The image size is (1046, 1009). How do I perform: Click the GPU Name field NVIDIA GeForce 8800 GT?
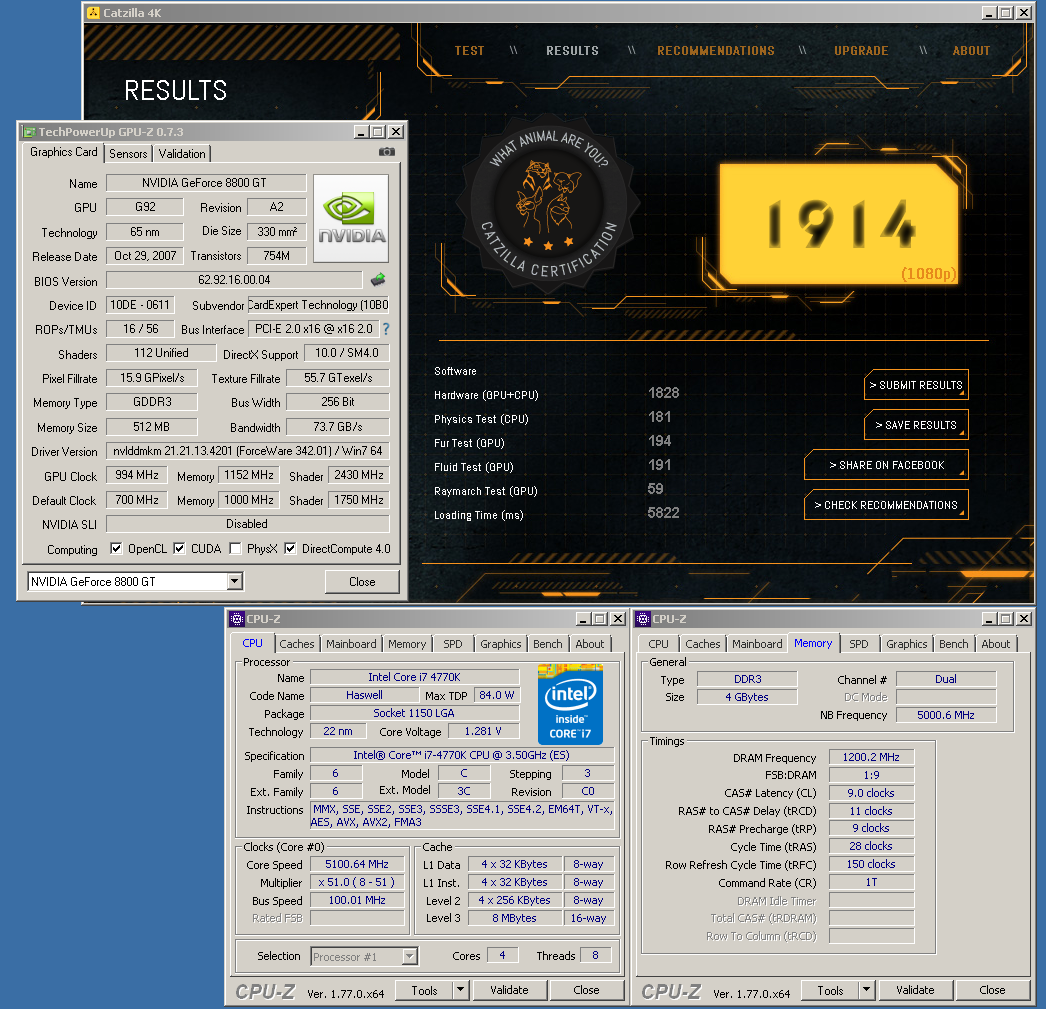click(206, 183)
